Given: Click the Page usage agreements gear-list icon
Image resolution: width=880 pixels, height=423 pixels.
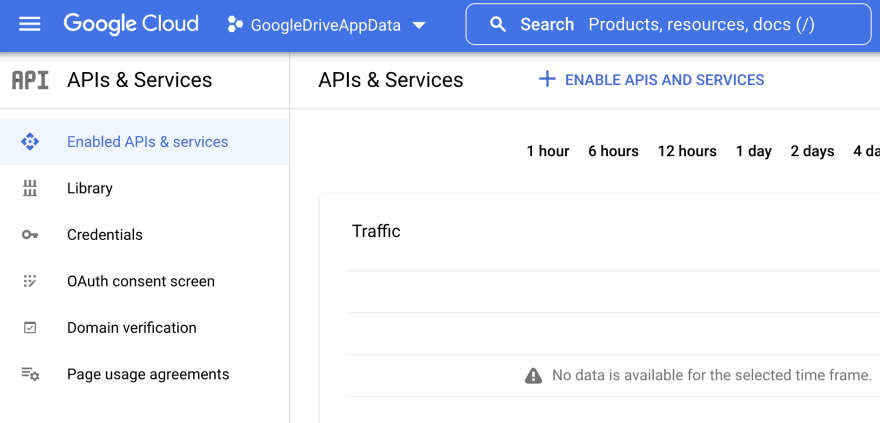Looking at the screenshot, I should coord(30,374).
